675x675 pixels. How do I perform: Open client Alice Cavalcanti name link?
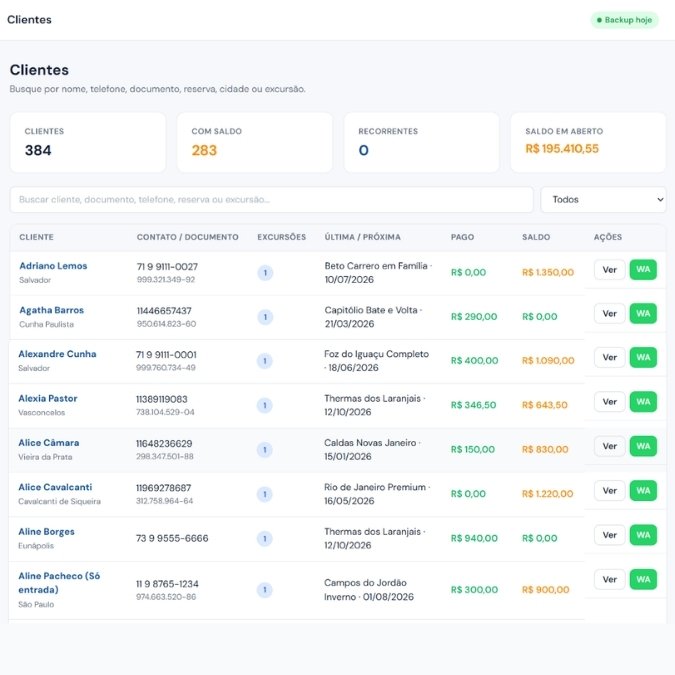click(x=55, y=487)
